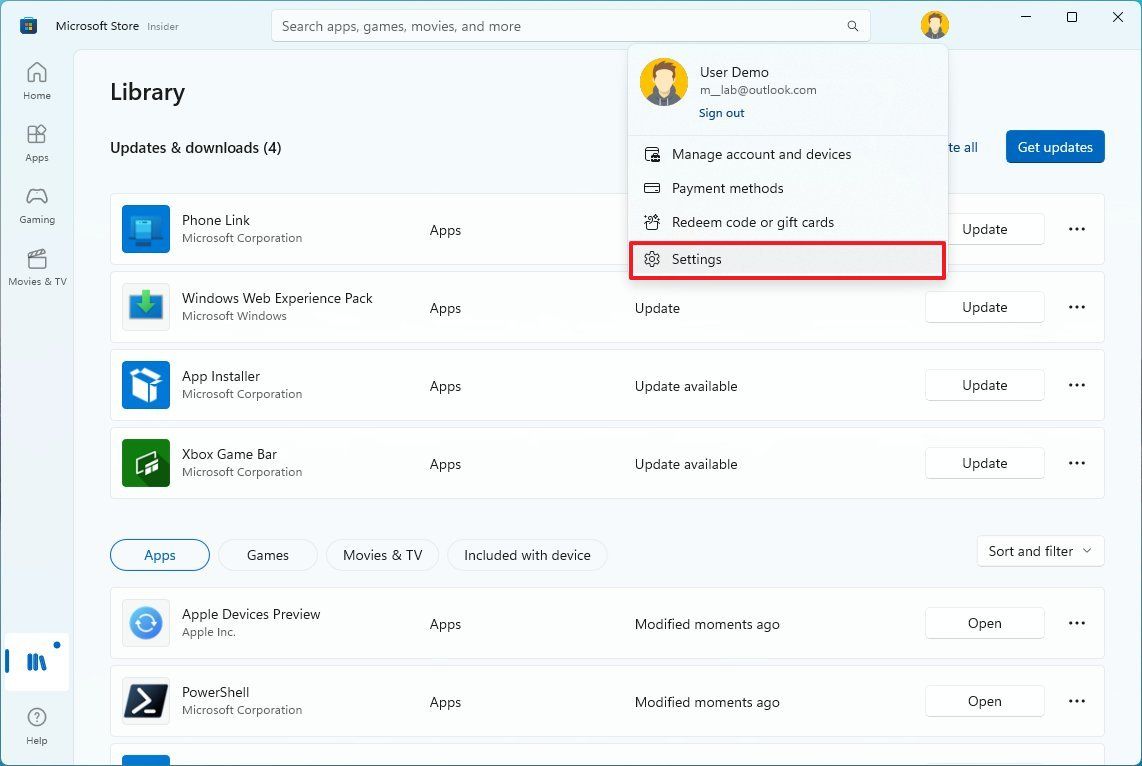
Task: Open the ellipsis menu for Phone Link
Action: coord(1076,229)
